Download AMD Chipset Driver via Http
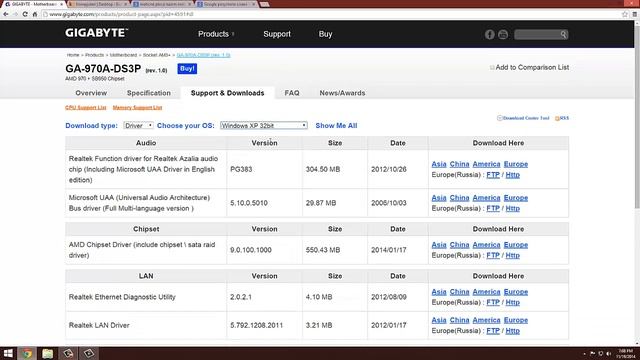 513,256
